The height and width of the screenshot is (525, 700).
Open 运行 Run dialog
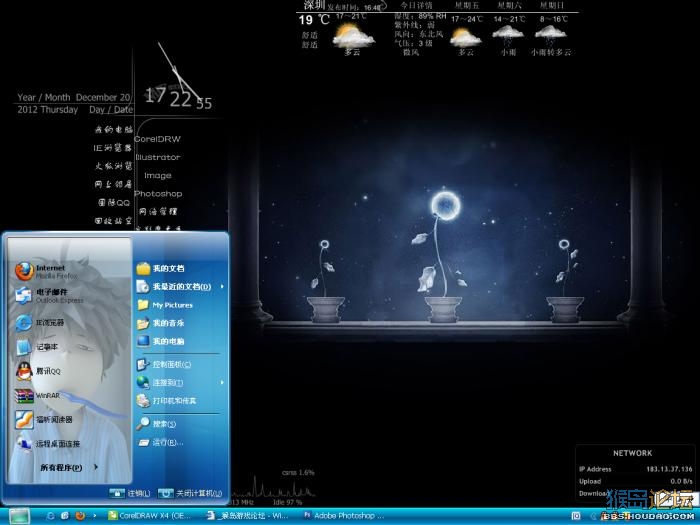(160, 442)
